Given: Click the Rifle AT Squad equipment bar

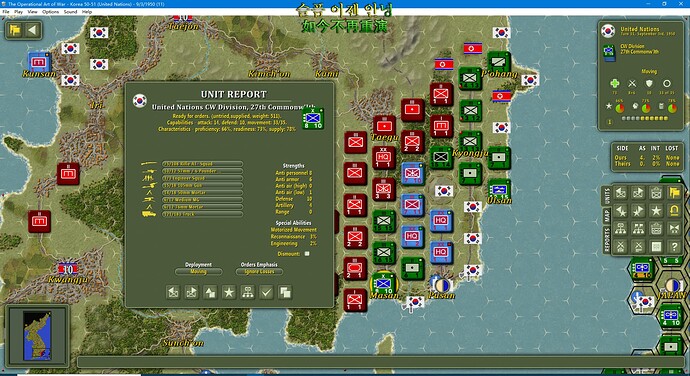Looking at the screenshot, I should pos(202,164).
